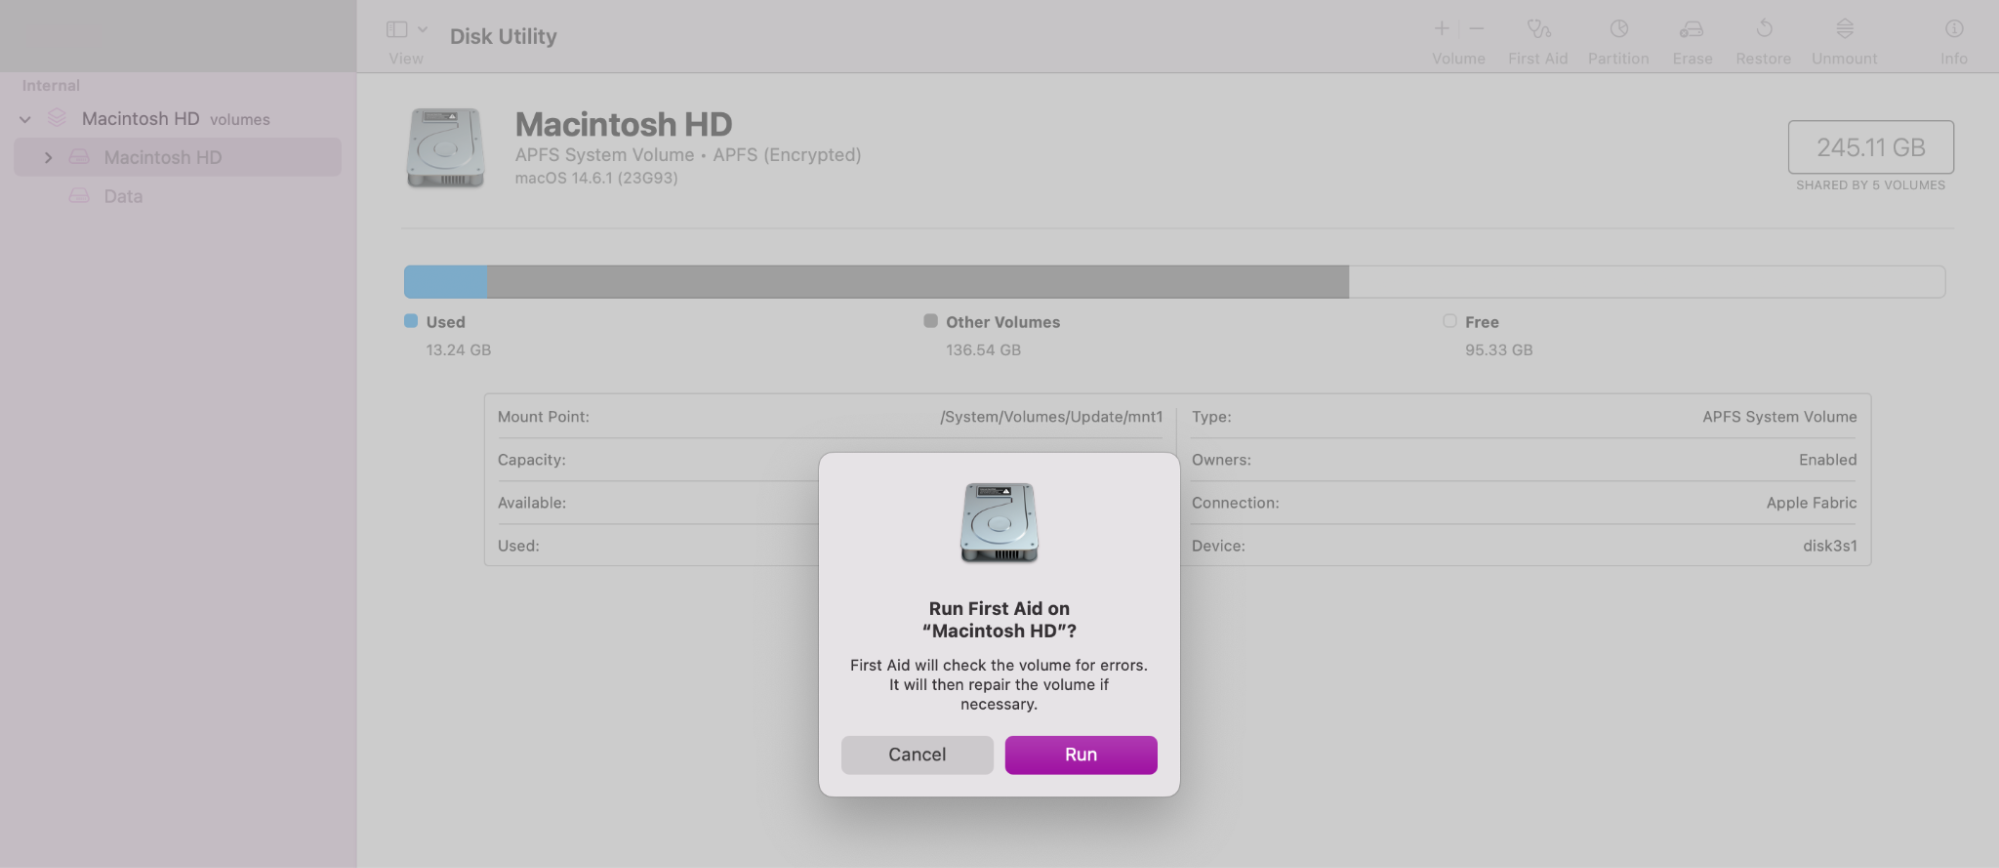Click the Mount Point: label
This screenshot has height=868, width=1999.
[x=544, y=417]
